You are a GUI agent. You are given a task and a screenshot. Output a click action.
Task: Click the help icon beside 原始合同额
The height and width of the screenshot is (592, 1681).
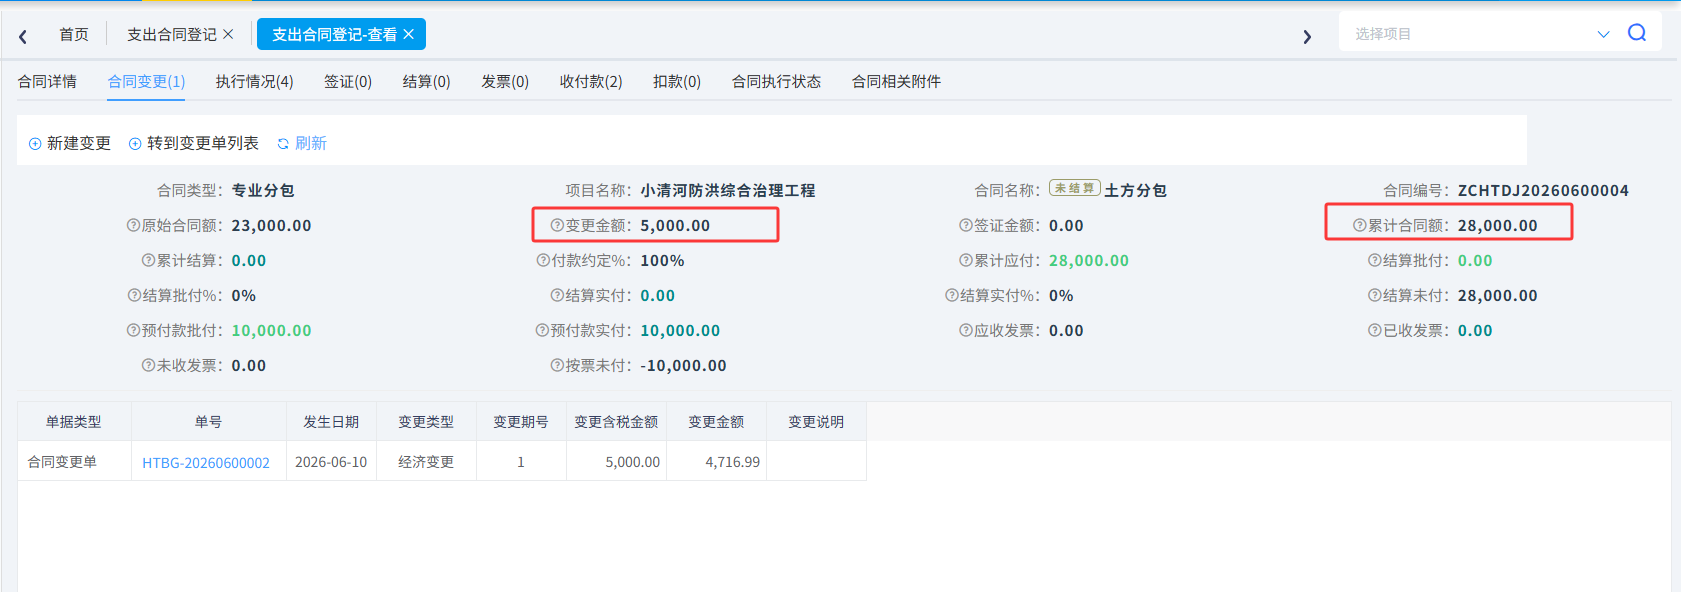(133, 225)
